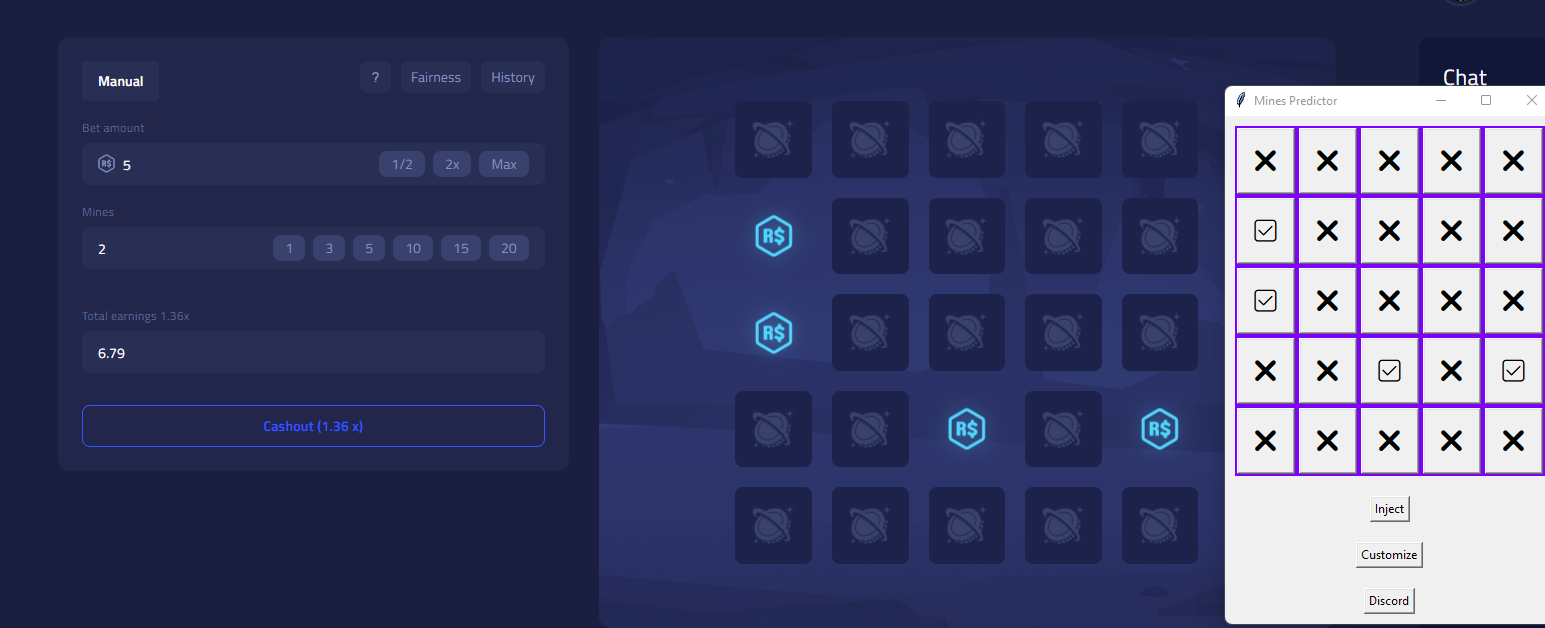The height and width of the screenshot is (628, 1545).
Task: Click the X mark in predictor bottom-right cell
Action: (1513, 440)
